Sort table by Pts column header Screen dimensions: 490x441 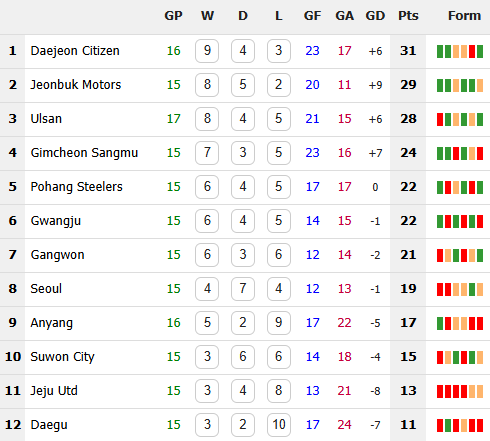pos(408,16)
